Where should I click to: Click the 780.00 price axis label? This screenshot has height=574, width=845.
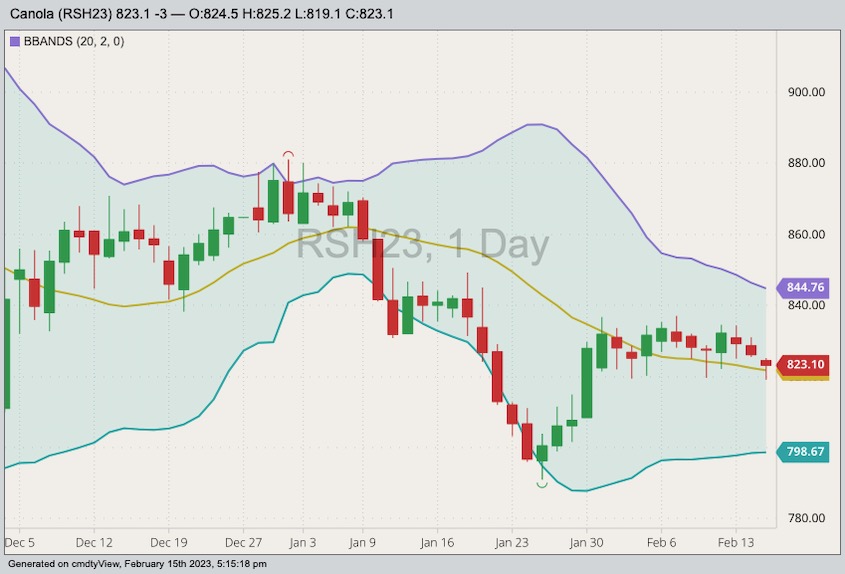click(x=806, y=518)
